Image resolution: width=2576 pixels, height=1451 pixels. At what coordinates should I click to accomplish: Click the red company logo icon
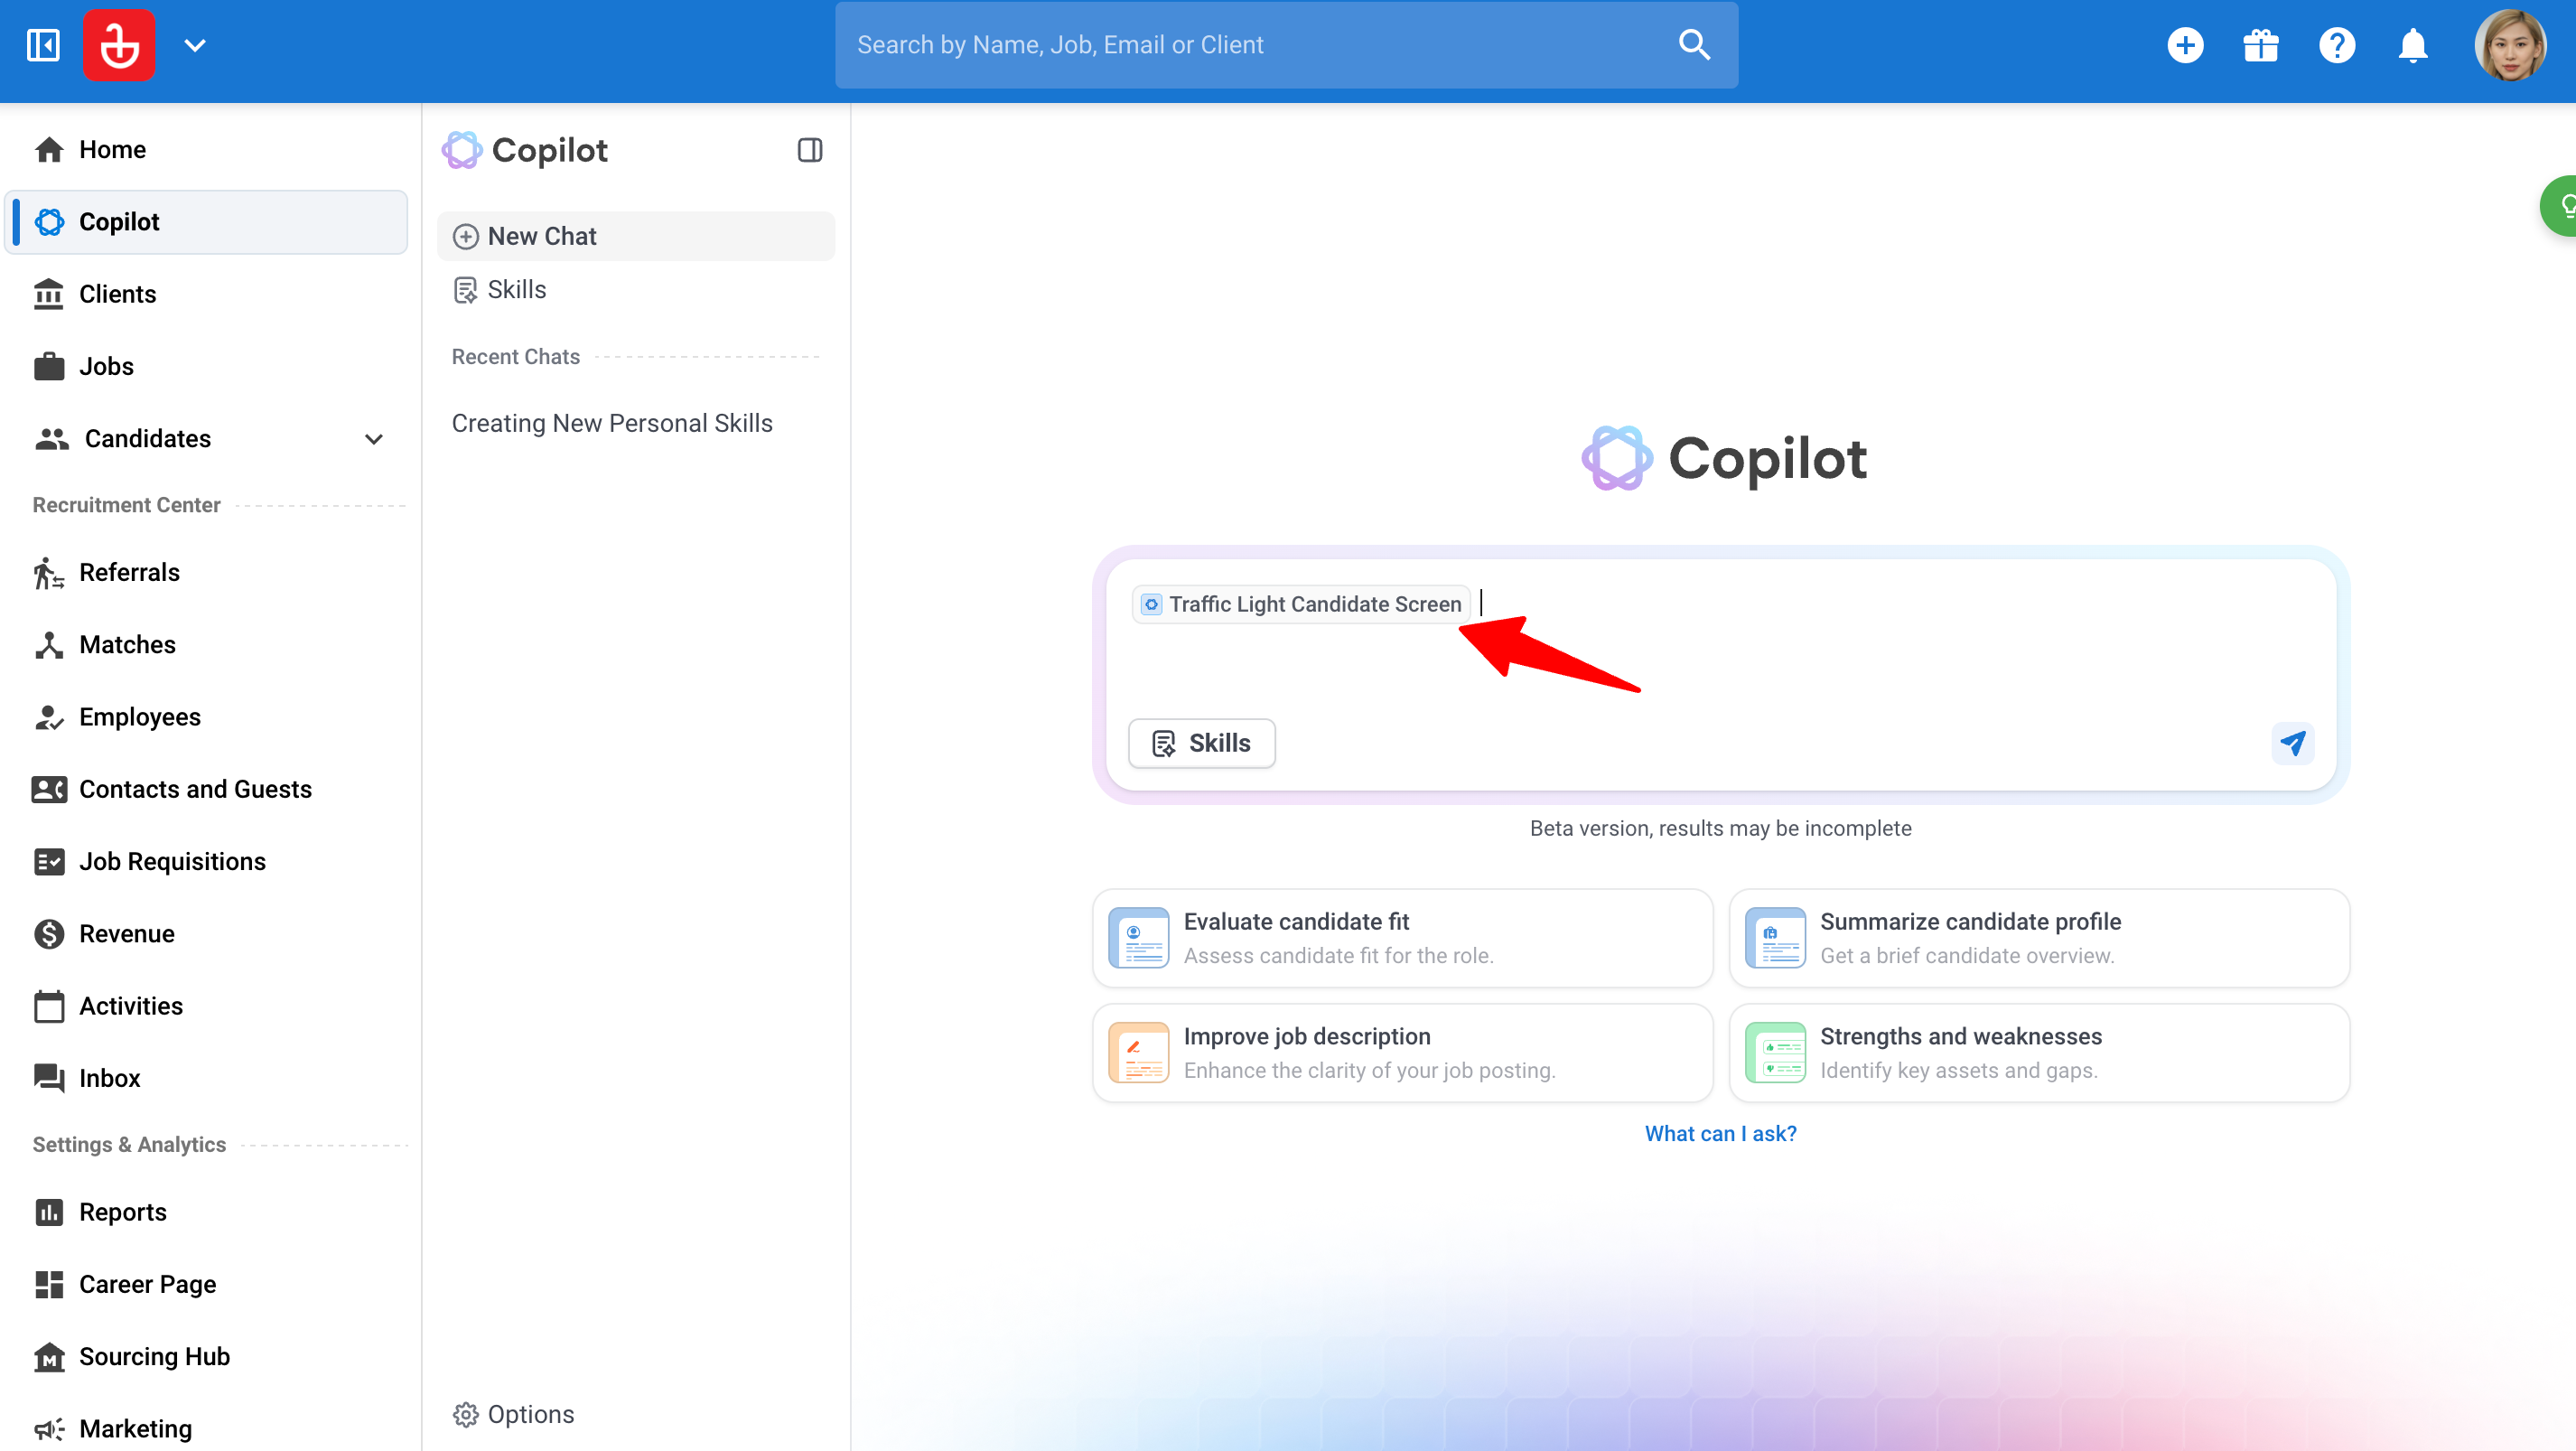[x=119, y=45]
